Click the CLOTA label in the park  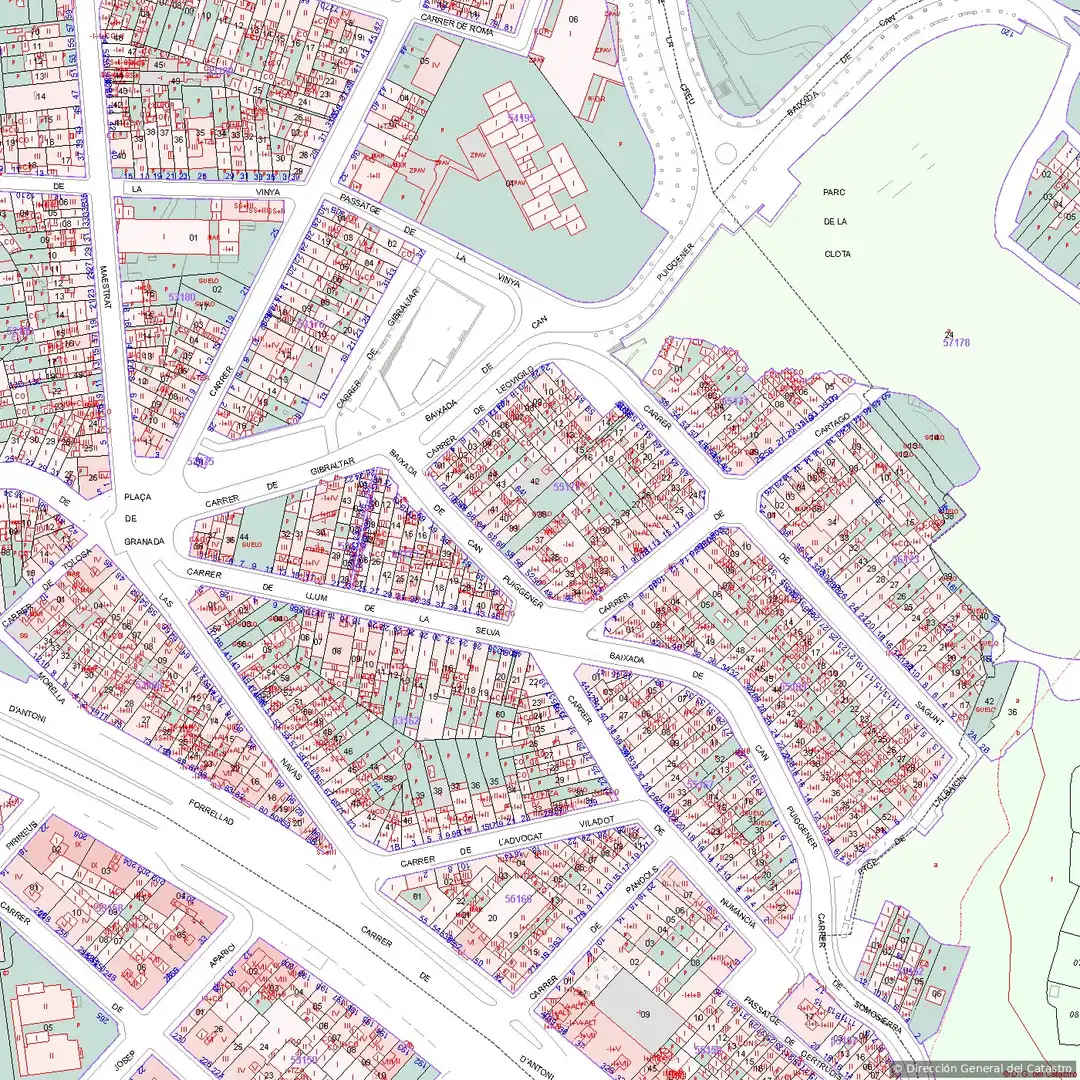coord(838,253)
